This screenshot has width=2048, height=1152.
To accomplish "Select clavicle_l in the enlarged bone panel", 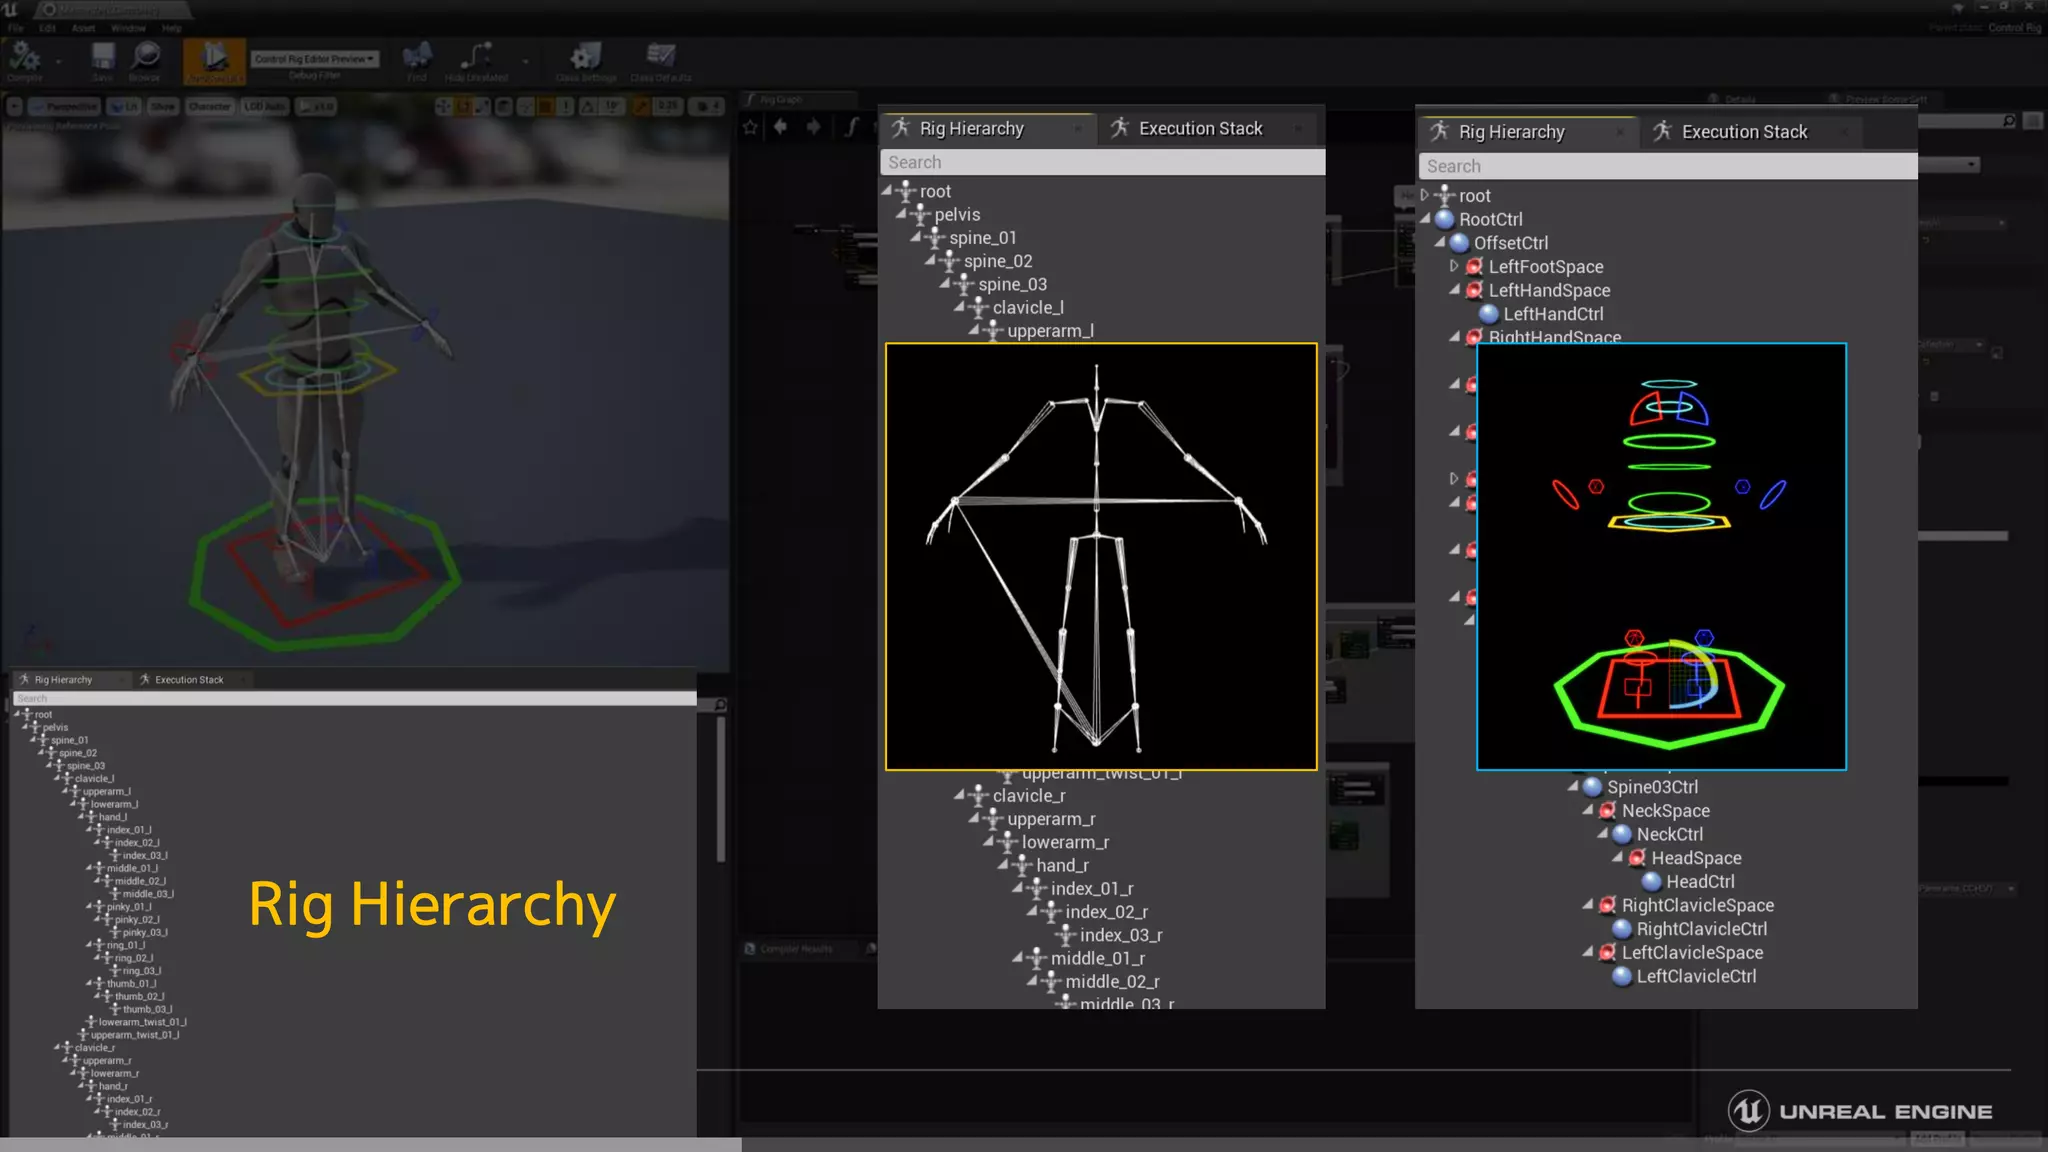I will [x=1027, y=307].
